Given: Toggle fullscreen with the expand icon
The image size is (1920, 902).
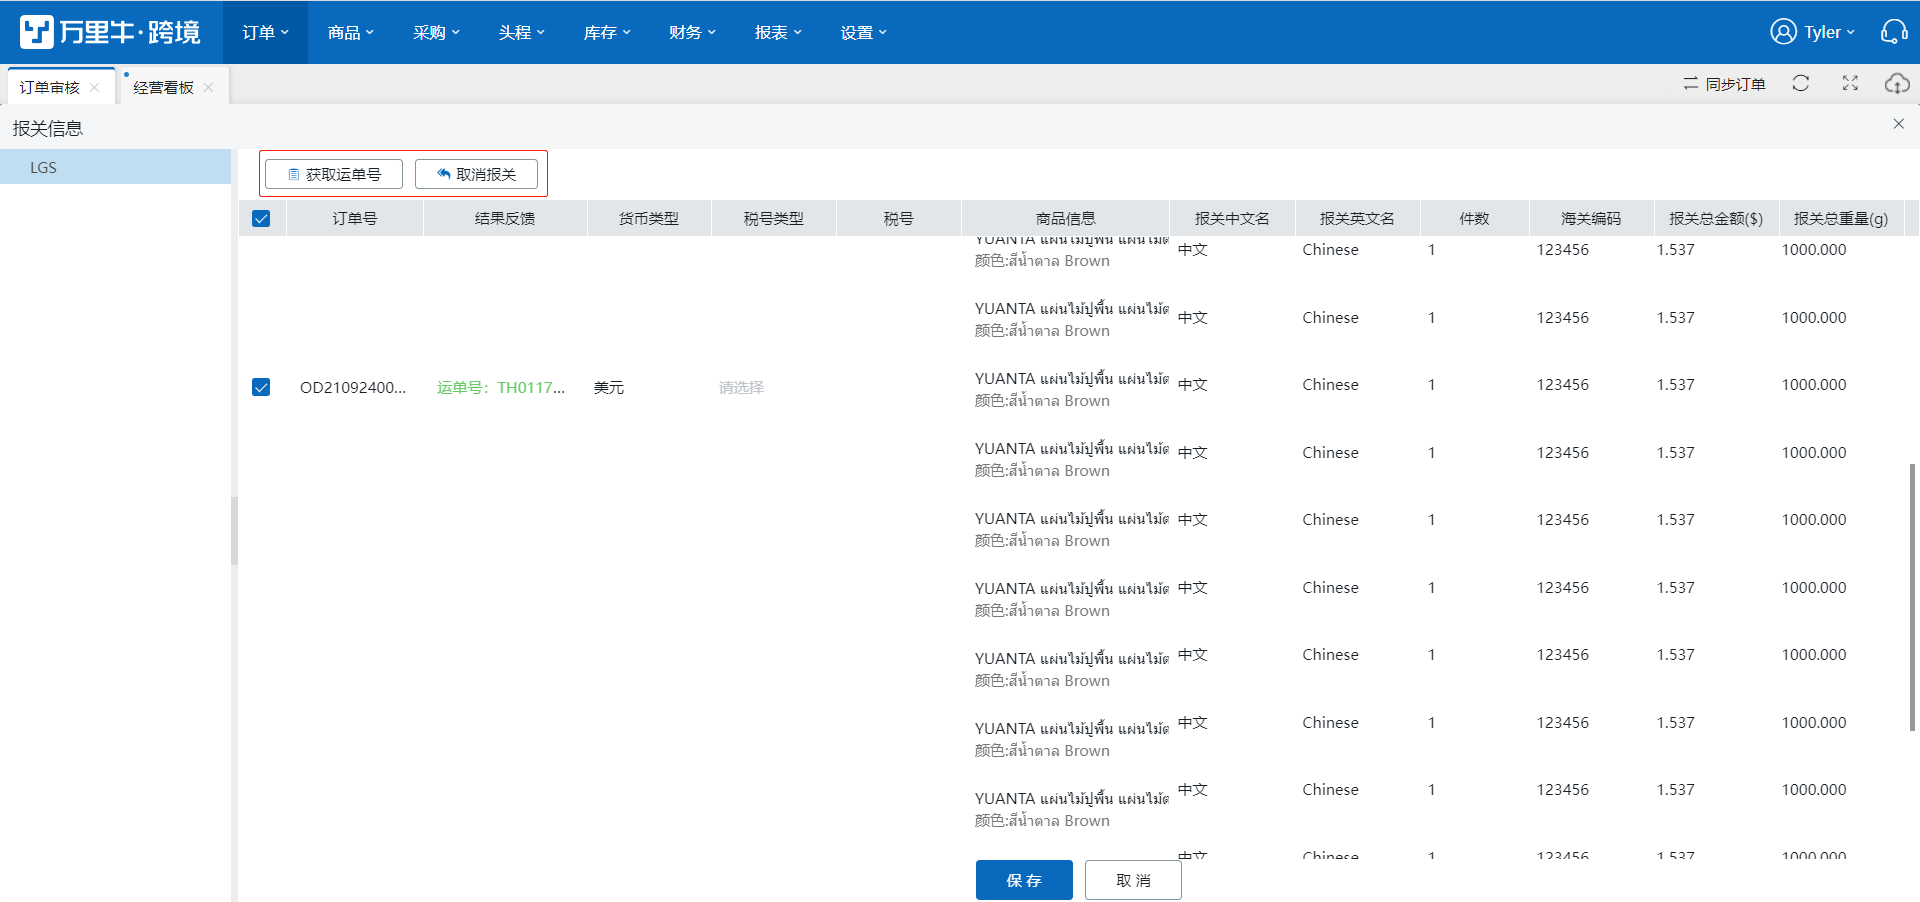Looking at the screenshot, I should coord(1850,84).
